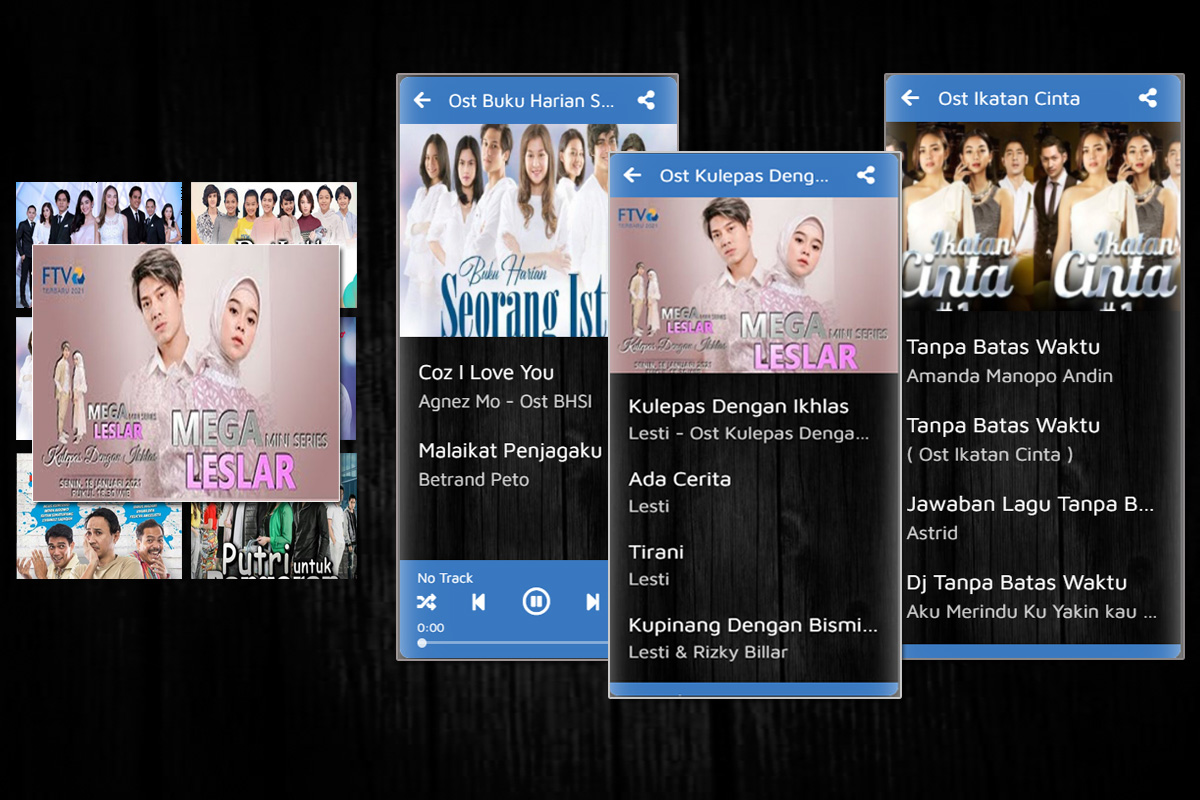Open the top-left cast group thumbnail
This screenshot has width=1200, height=800.
(x=99, y=214)
